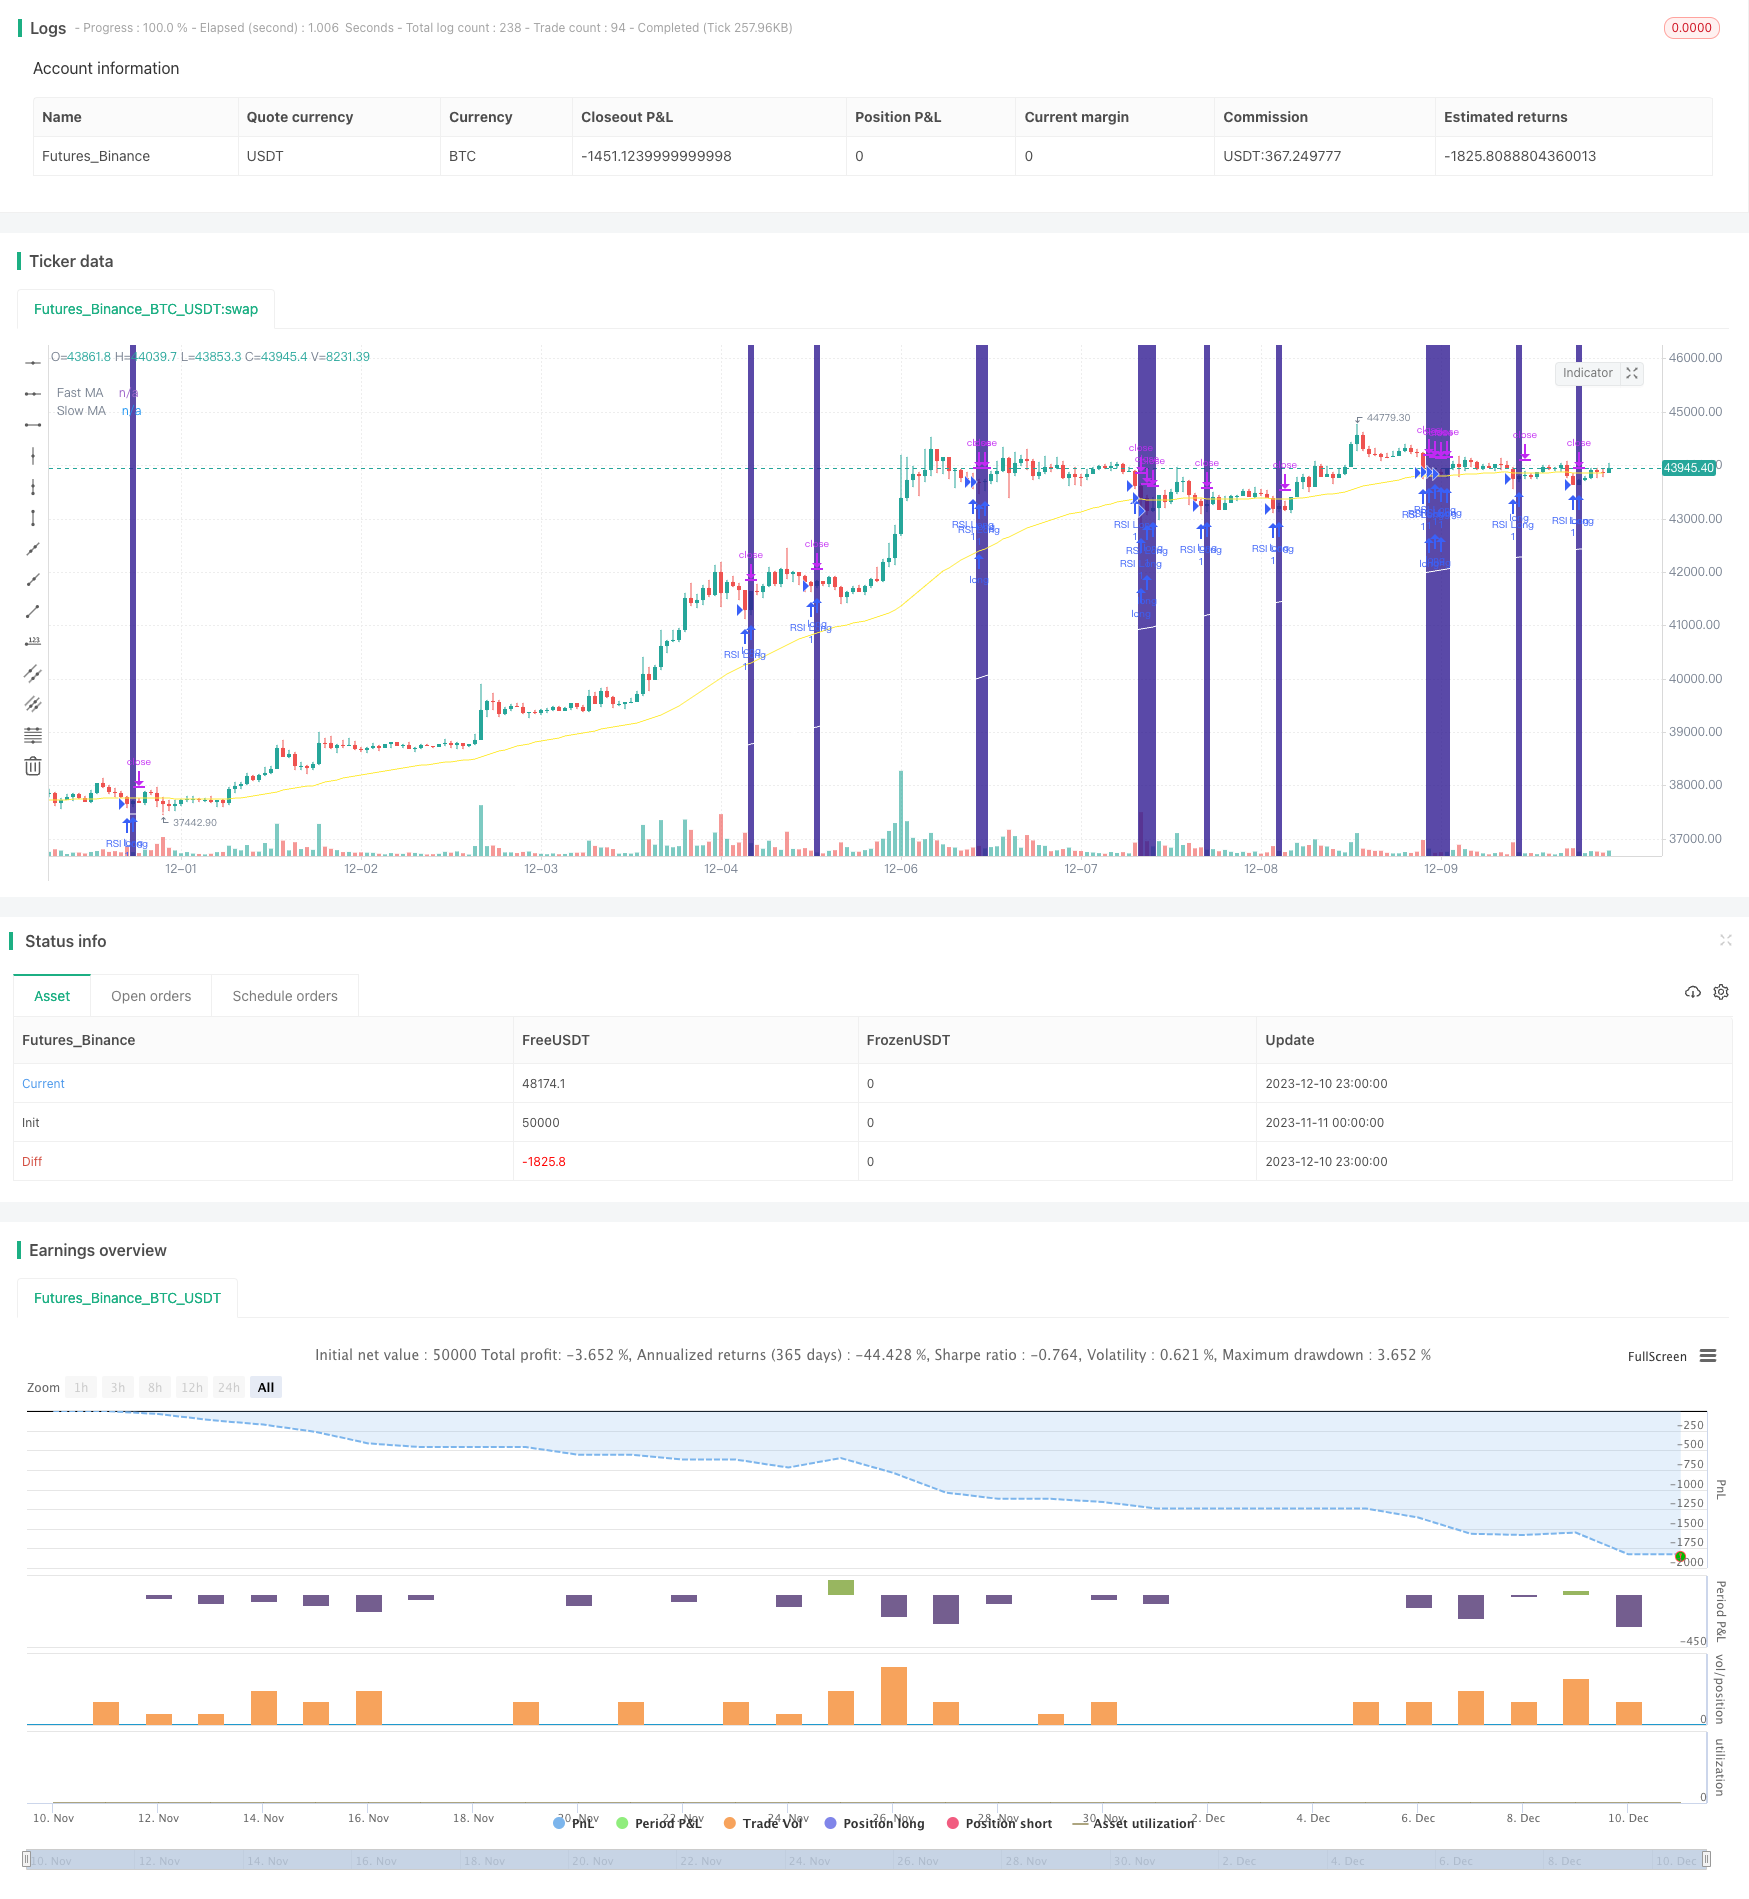Image resolution: width=1749 pixels, height=1899 pixels.
Task: Select the Fibonacci retracement lines tool
Action: pos(33,735)
